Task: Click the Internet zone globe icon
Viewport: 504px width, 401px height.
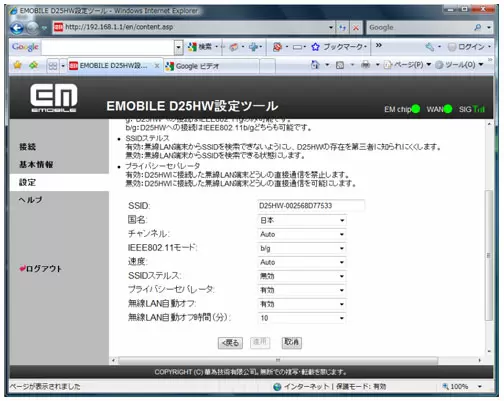Action: 277,387
